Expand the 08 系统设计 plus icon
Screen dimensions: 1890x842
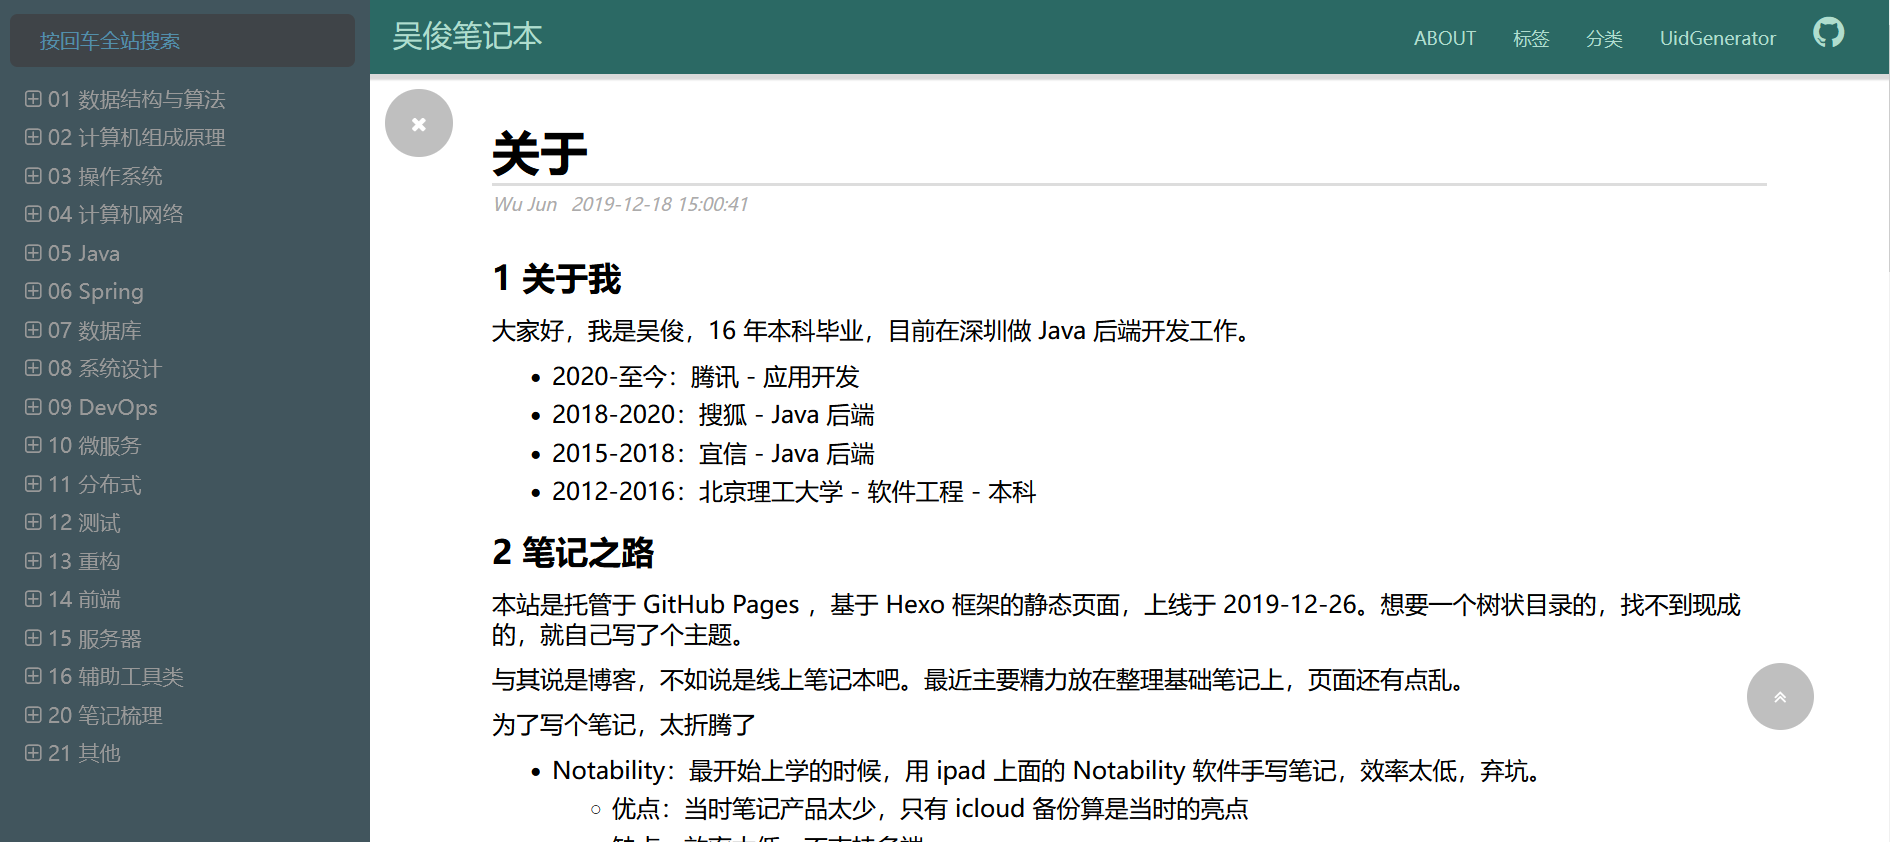click(x=33, y=368)
